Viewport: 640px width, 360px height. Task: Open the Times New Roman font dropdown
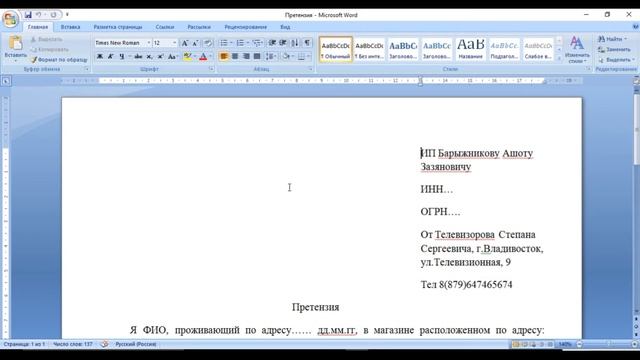pyautogui.click(x=149, y=43)
